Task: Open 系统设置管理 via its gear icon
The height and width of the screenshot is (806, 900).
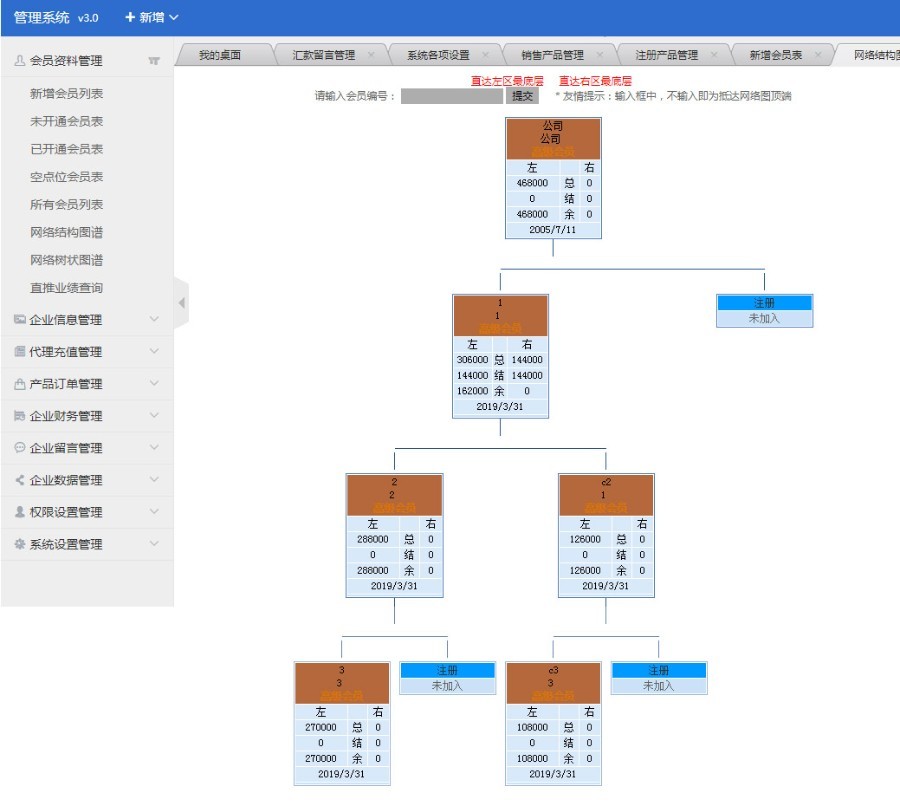Action: point(22,544)
